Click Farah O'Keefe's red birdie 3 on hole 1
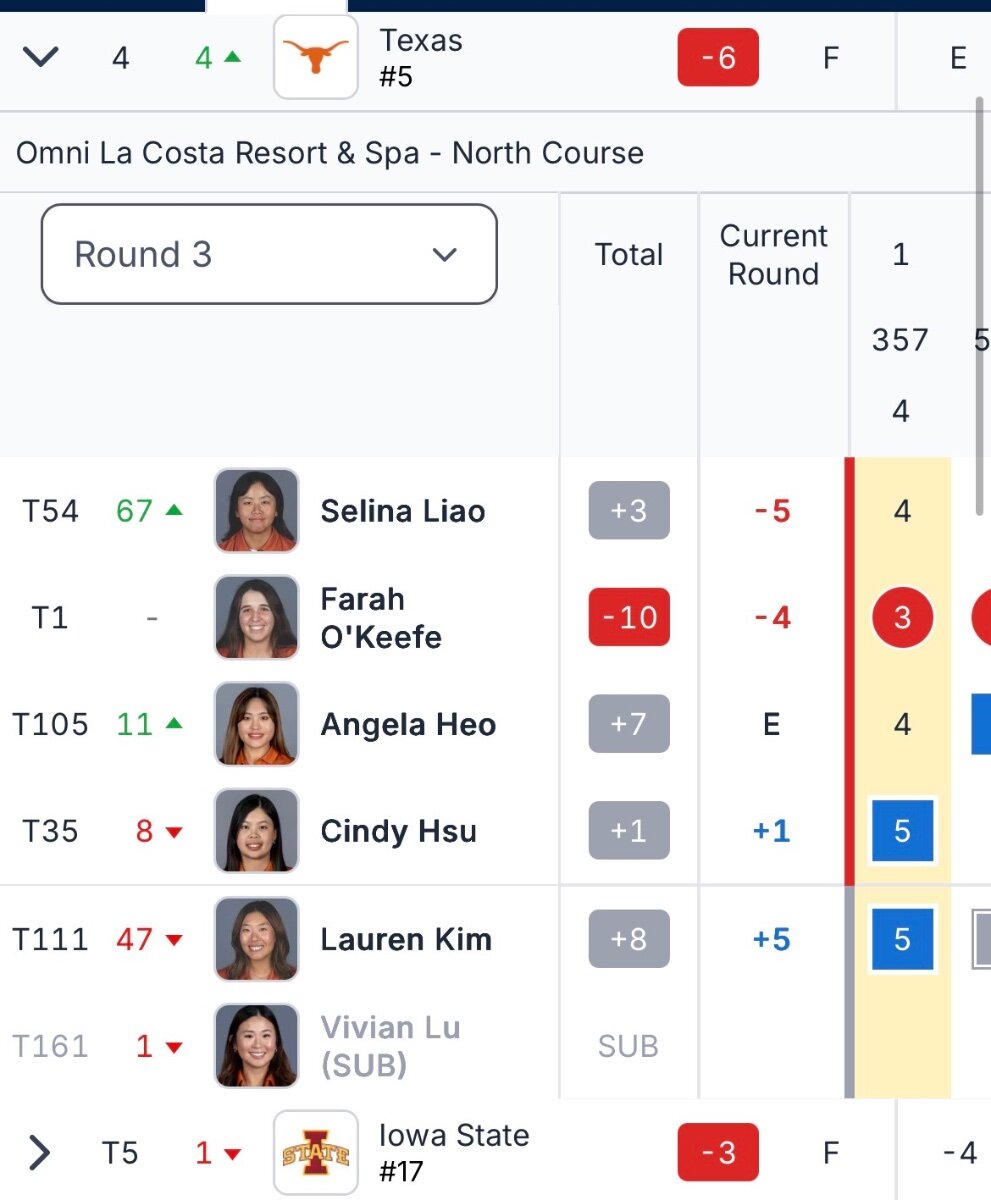This screenshot has width=991, height=1200. click(902, 617)
